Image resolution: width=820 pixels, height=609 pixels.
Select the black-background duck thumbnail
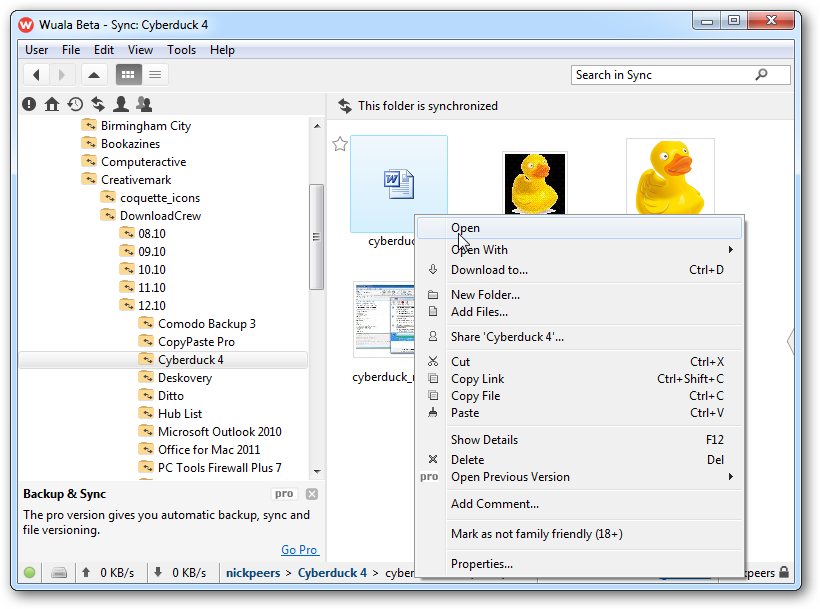pyautogui.click(x=534, y=183)
